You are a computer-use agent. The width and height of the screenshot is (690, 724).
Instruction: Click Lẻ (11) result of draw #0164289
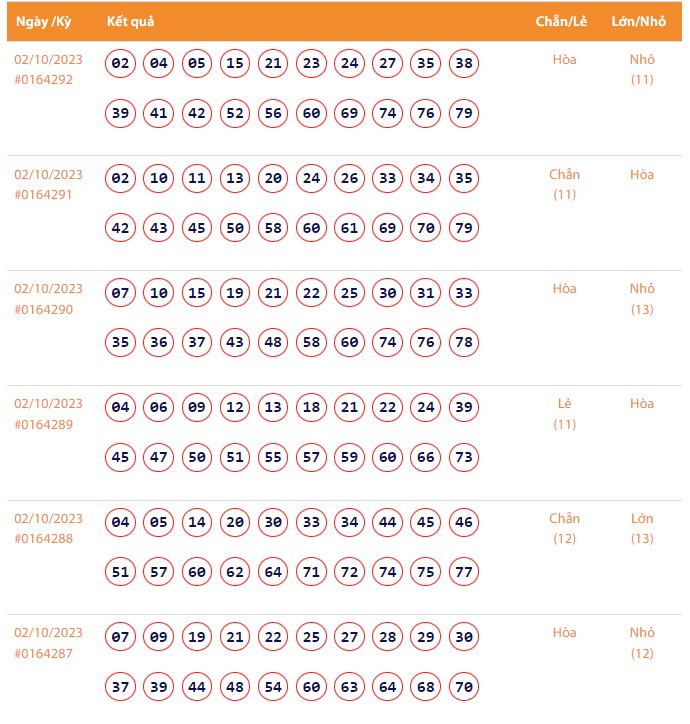coord(564,413)
